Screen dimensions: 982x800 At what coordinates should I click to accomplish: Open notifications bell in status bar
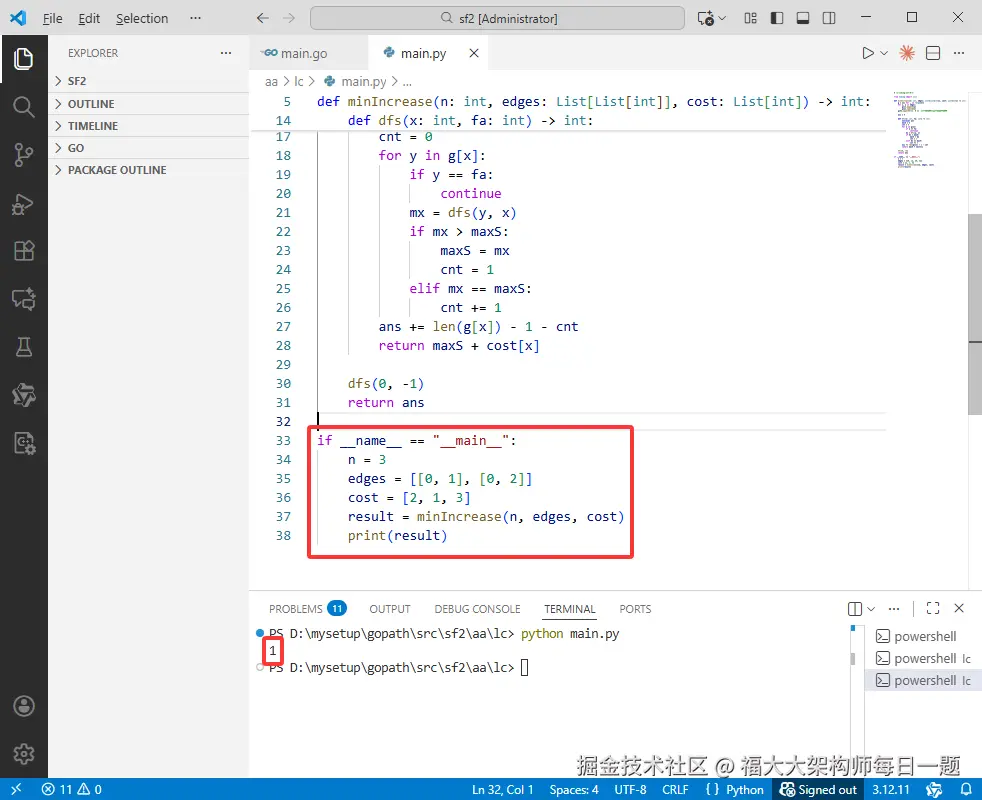966,789
